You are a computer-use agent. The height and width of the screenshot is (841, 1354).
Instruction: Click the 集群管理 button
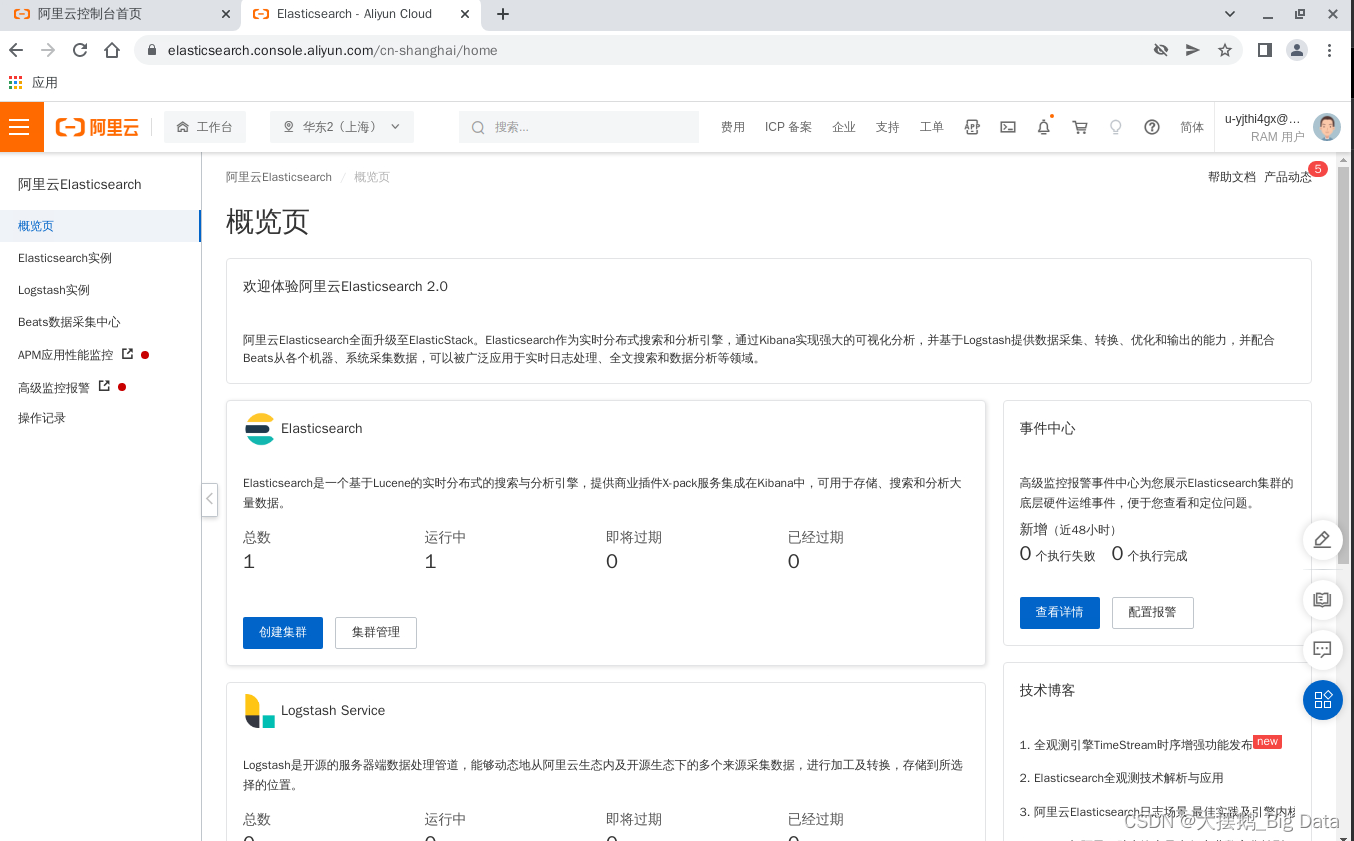375,632
